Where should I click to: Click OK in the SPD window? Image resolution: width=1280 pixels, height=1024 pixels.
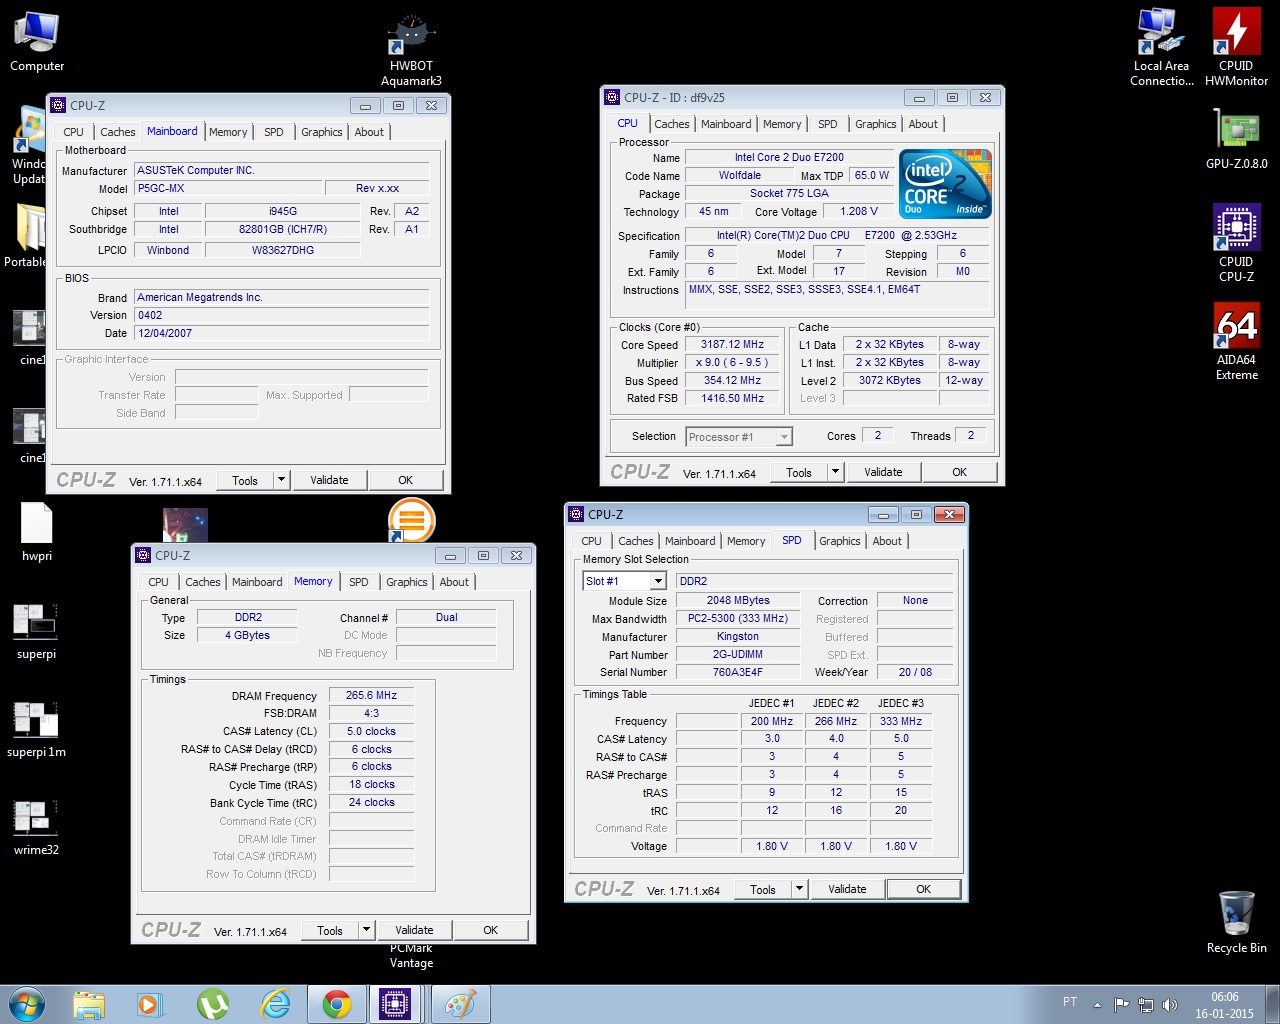[x=923, y=889]
